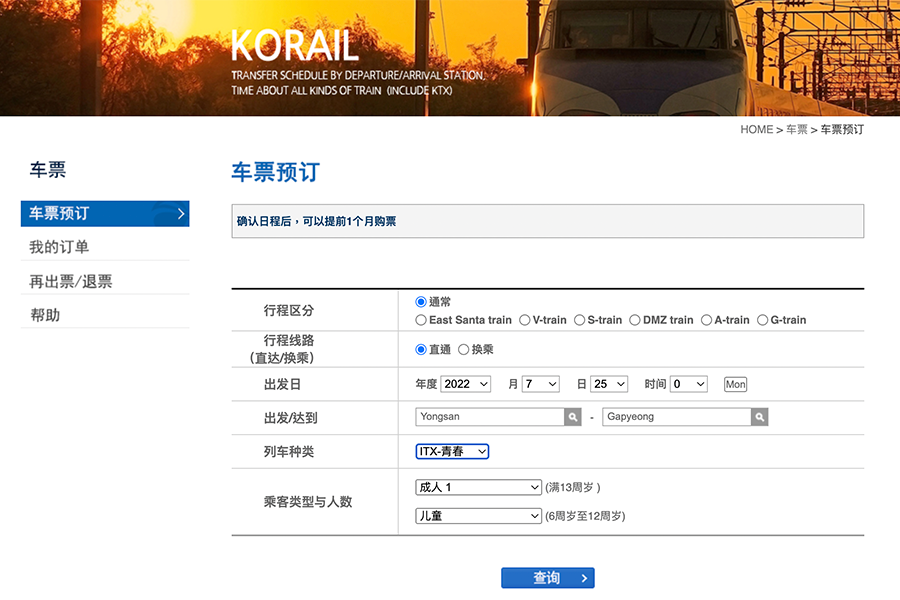The image size is (900, 600).
Task: Click the Gapyeong arrival station field
Action: click(x=676, y=417)
